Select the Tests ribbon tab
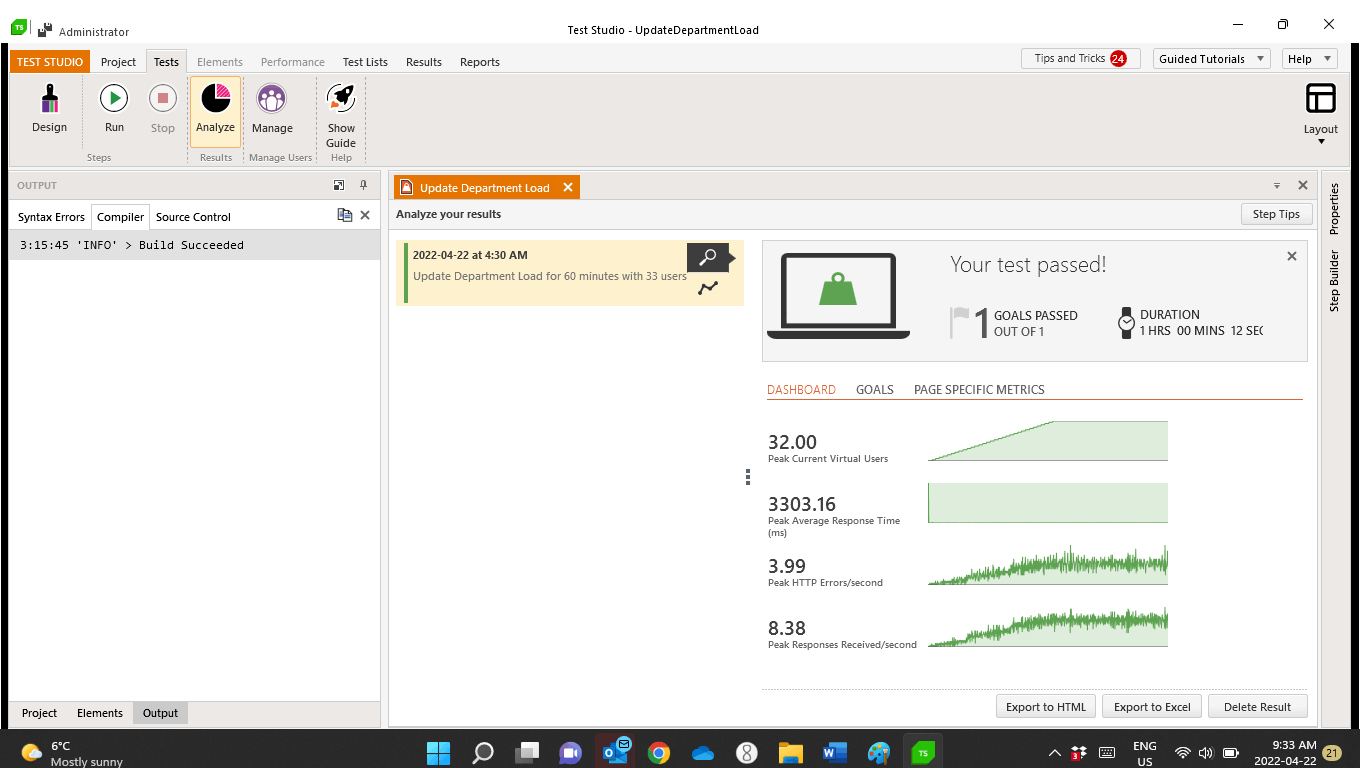The width and height of the screenshot is (1360, 768). (x=166, y=62)
